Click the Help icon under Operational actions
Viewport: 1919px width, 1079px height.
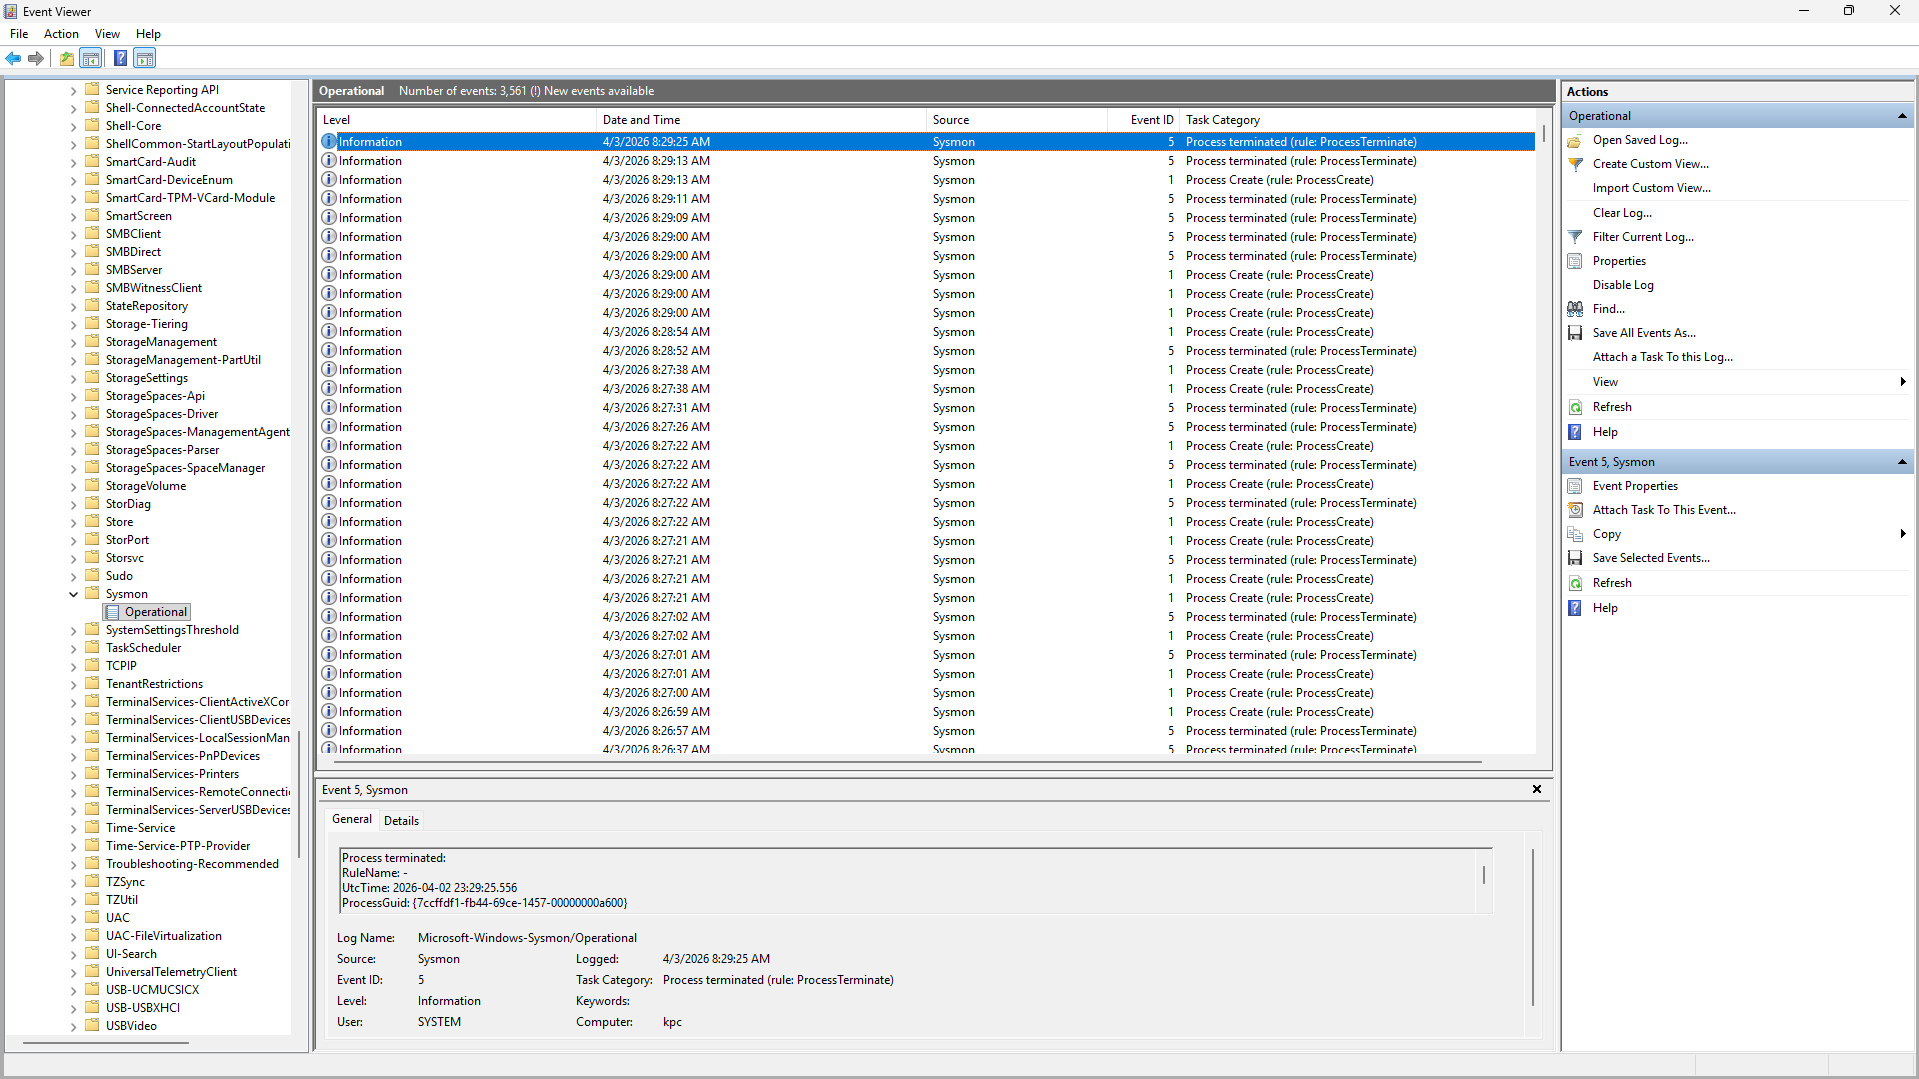pyautogui.click(x=1575, y=432)
